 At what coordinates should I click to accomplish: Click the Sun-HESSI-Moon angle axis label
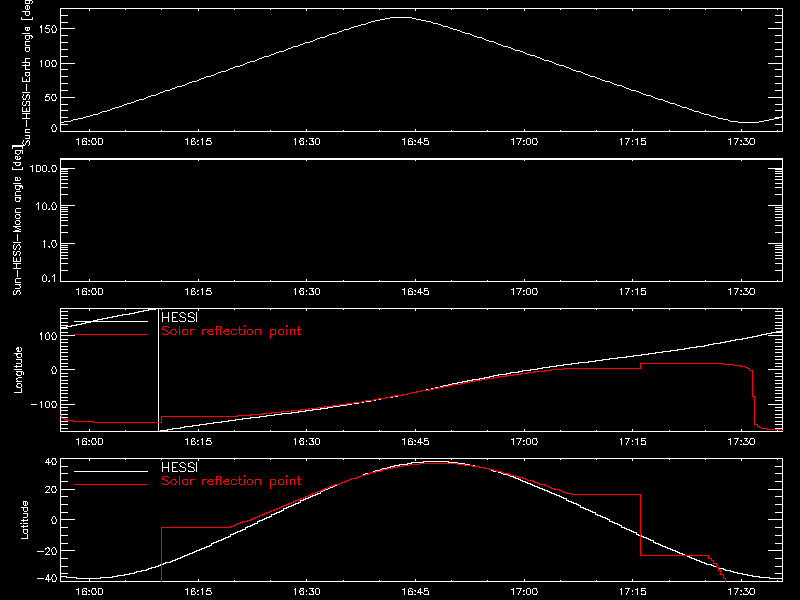tap(17, 220)
